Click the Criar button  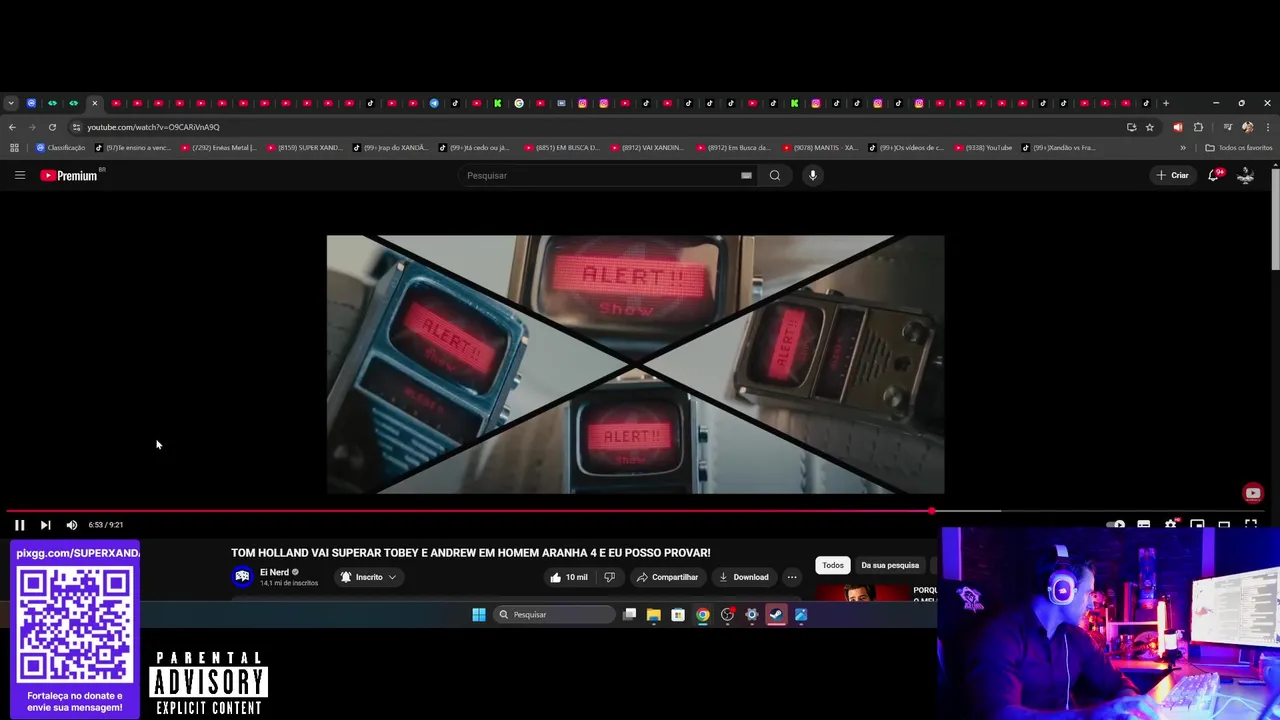(1172, 175)
